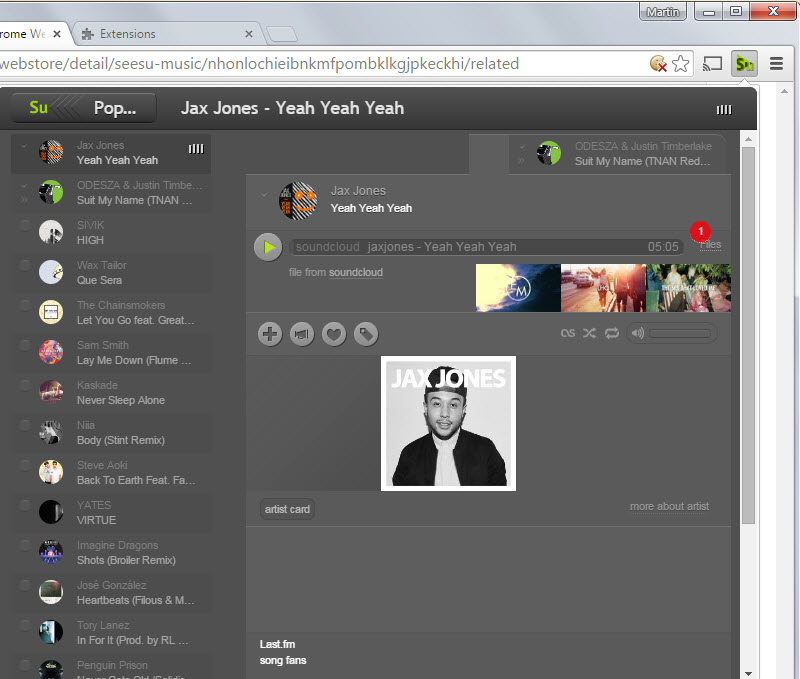Image resolution: width=800 pixels, height=679 pixels.
Task: Open the Files link with badge
Action: (x=710, y=244)
